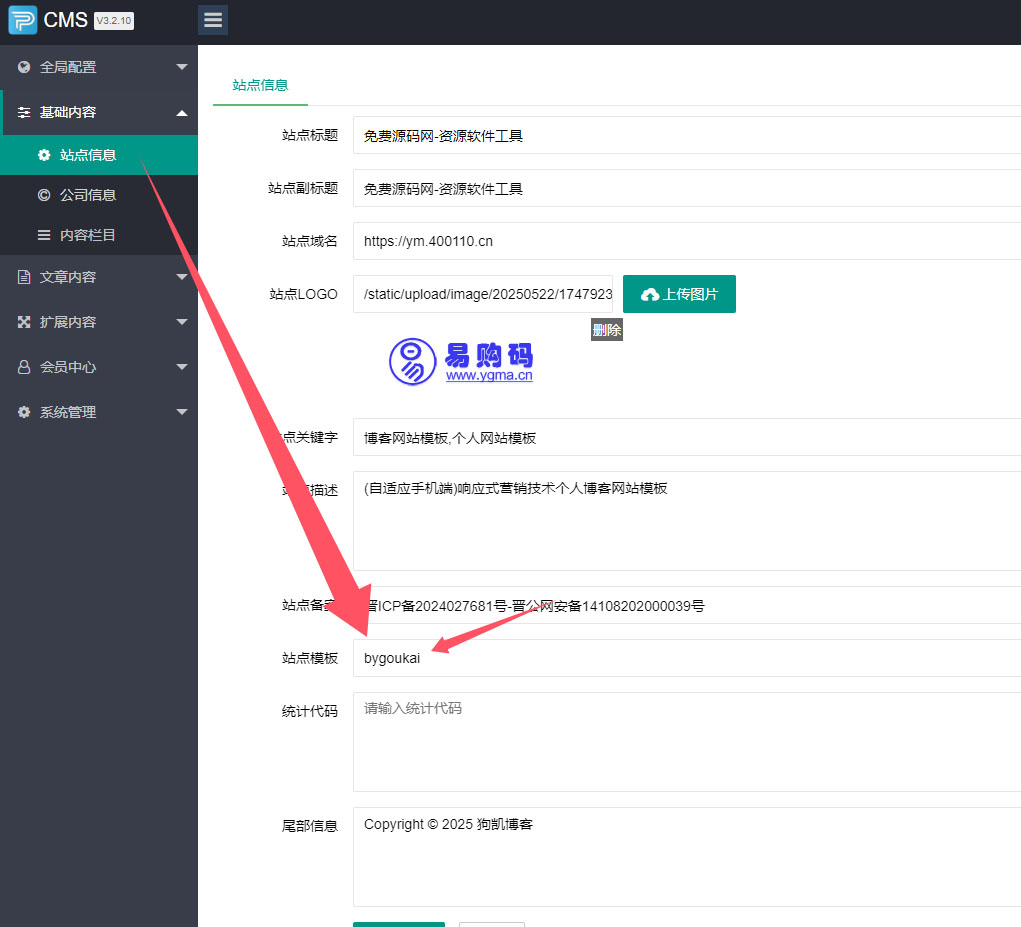Expand the 全局配置 section
1021x927 pixels.
coord(98,67)
